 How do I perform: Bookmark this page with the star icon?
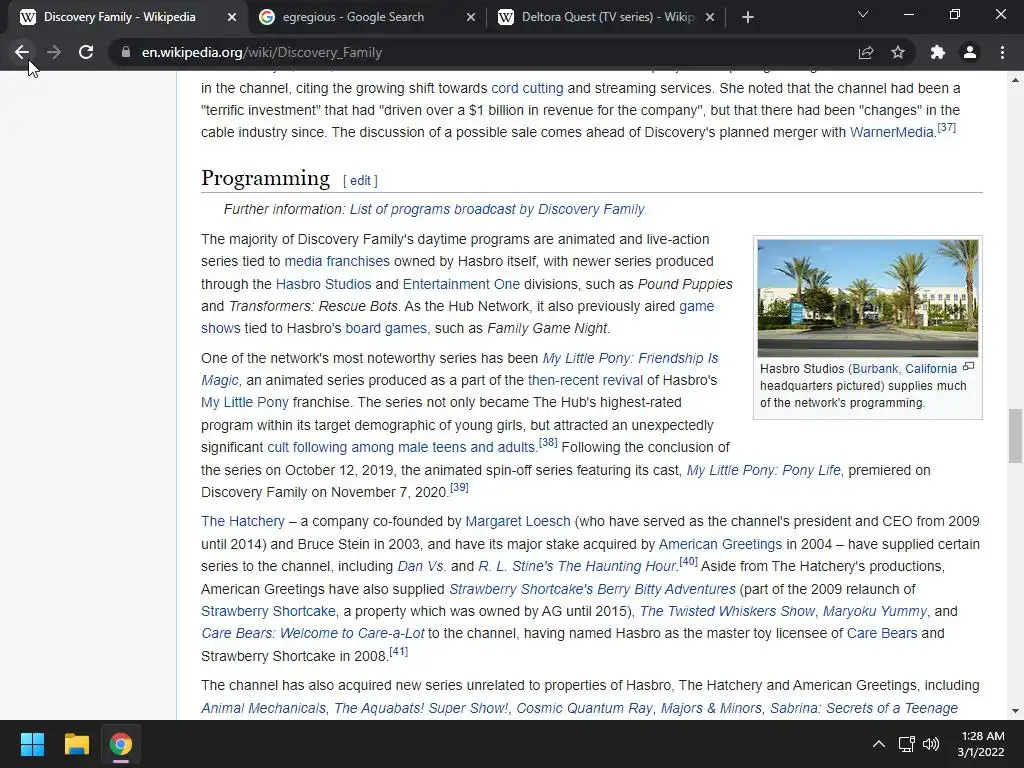pyautogui.click(x=898, y=52)
